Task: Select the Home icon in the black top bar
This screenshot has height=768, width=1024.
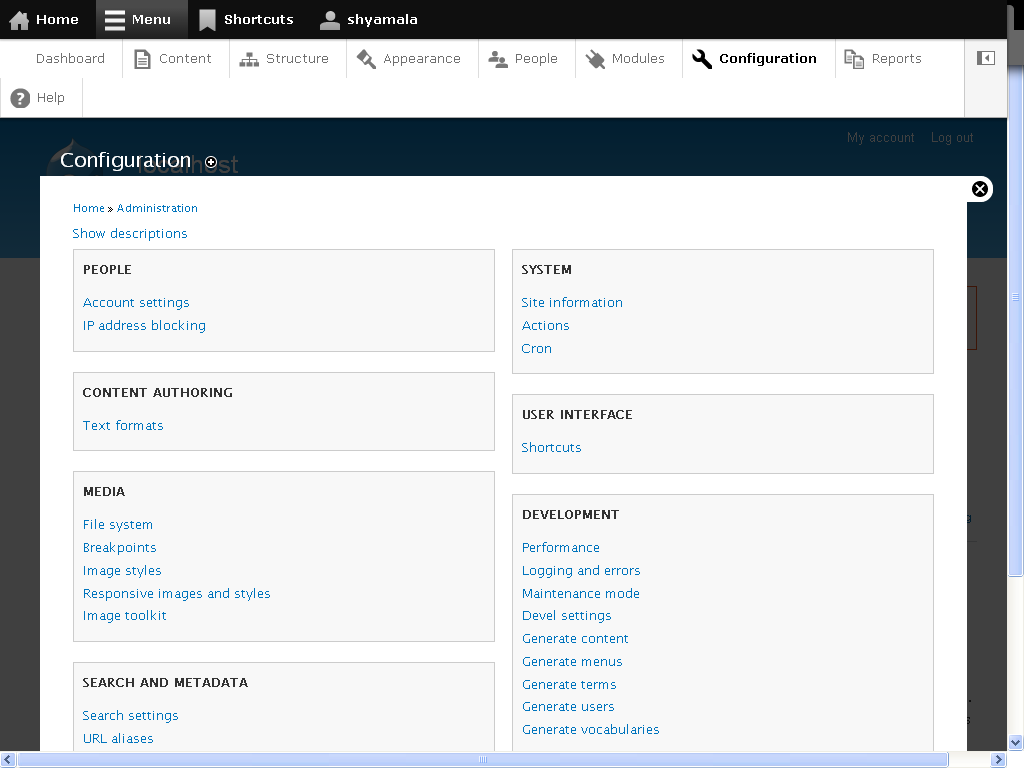Action: click(x=20, y=19)
